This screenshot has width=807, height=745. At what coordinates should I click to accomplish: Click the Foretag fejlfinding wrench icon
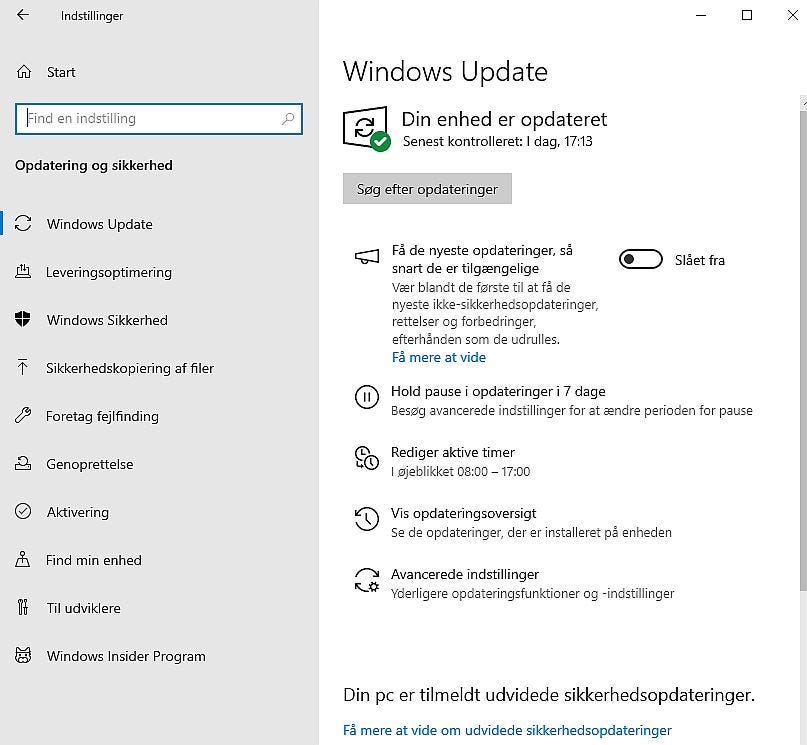23,415
